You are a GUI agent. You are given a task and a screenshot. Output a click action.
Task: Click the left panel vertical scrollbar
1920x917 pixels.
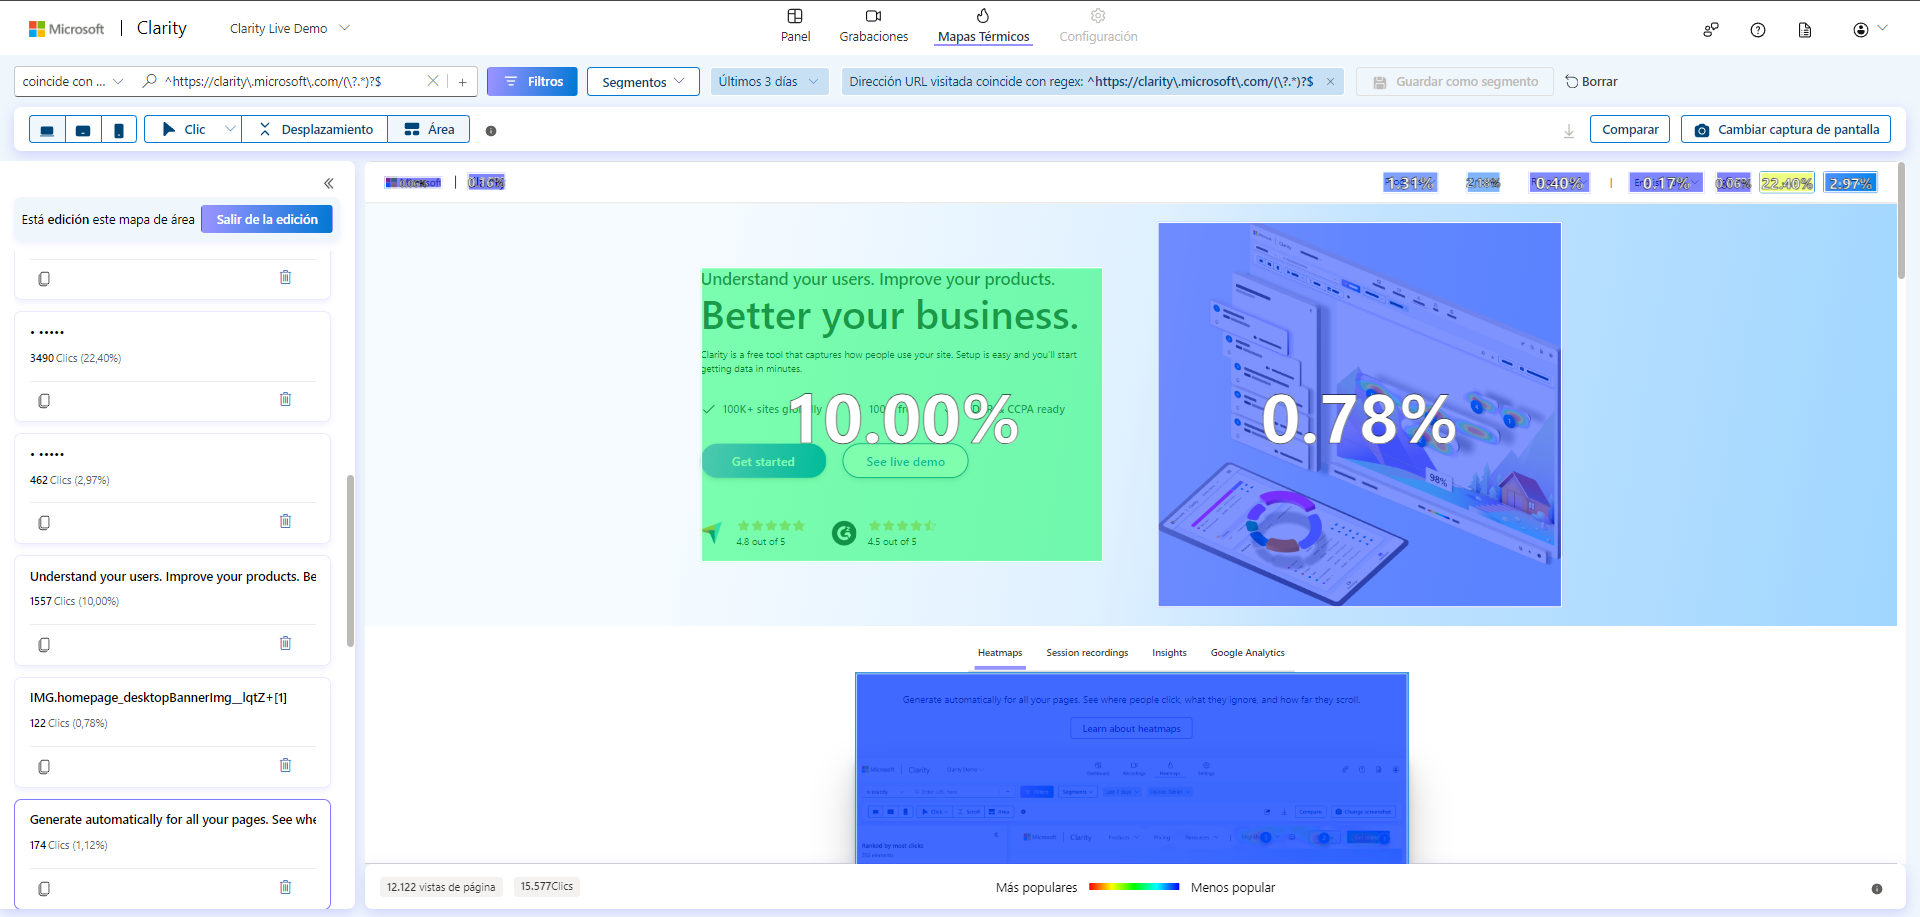[350, 560]
